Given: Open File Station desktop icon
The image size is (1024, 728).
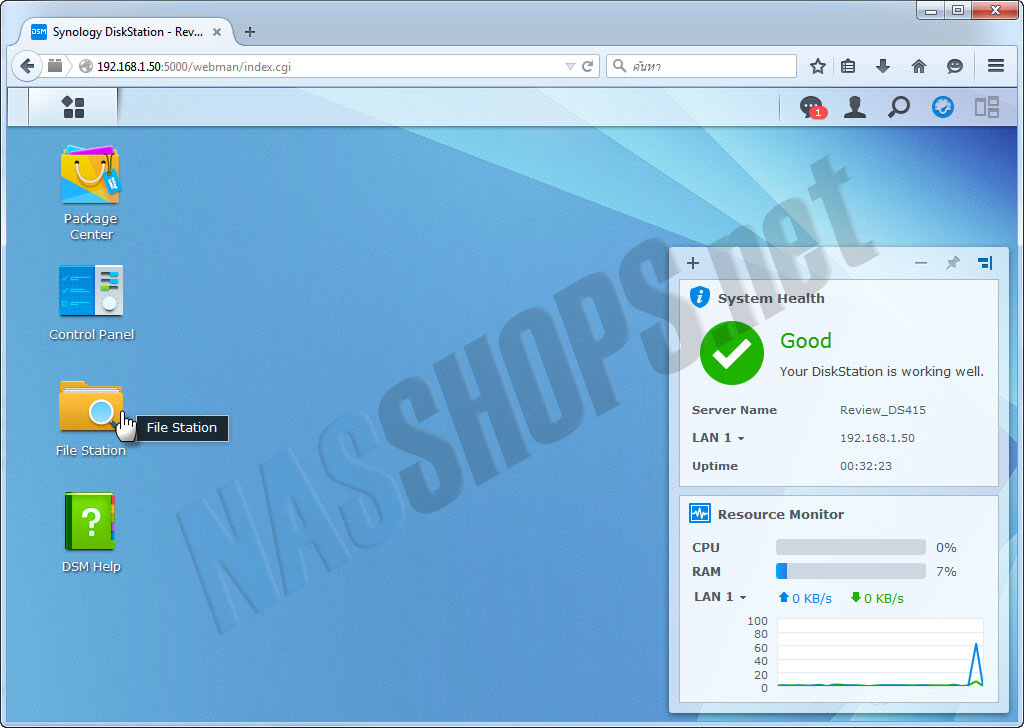Looking at the screenshot, I should (x=91, y=405).
